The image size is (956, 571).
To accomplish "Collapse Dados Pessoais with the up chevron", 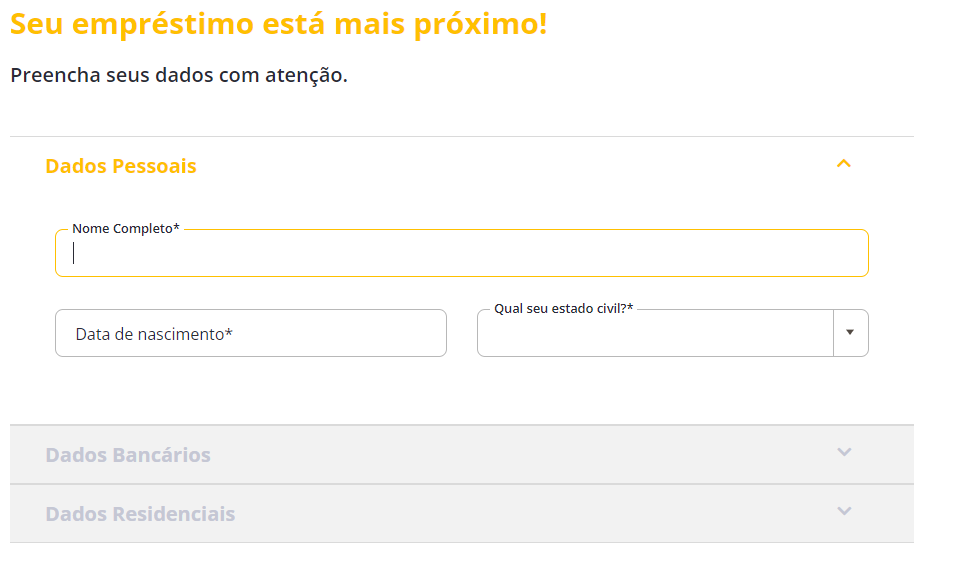I will 843,164.
